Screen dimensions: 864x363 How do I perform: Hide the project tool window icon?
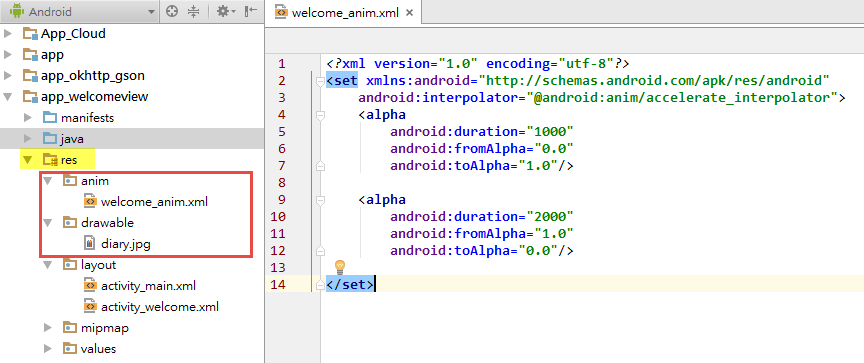pos(251,12)
